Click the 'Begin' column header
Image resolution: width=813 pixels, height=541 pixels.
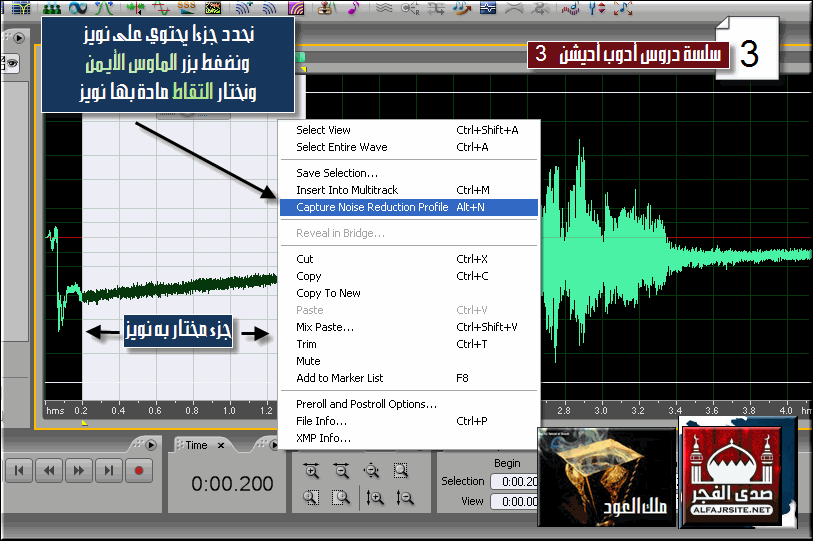coord(507,463)
